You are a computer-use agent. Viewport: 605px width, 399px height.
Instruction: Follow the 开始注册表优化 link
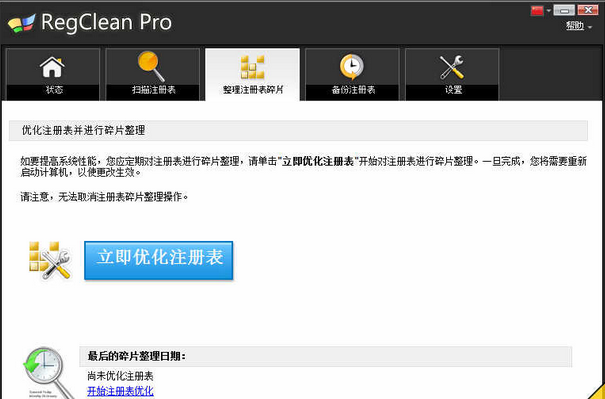point(120,391)
